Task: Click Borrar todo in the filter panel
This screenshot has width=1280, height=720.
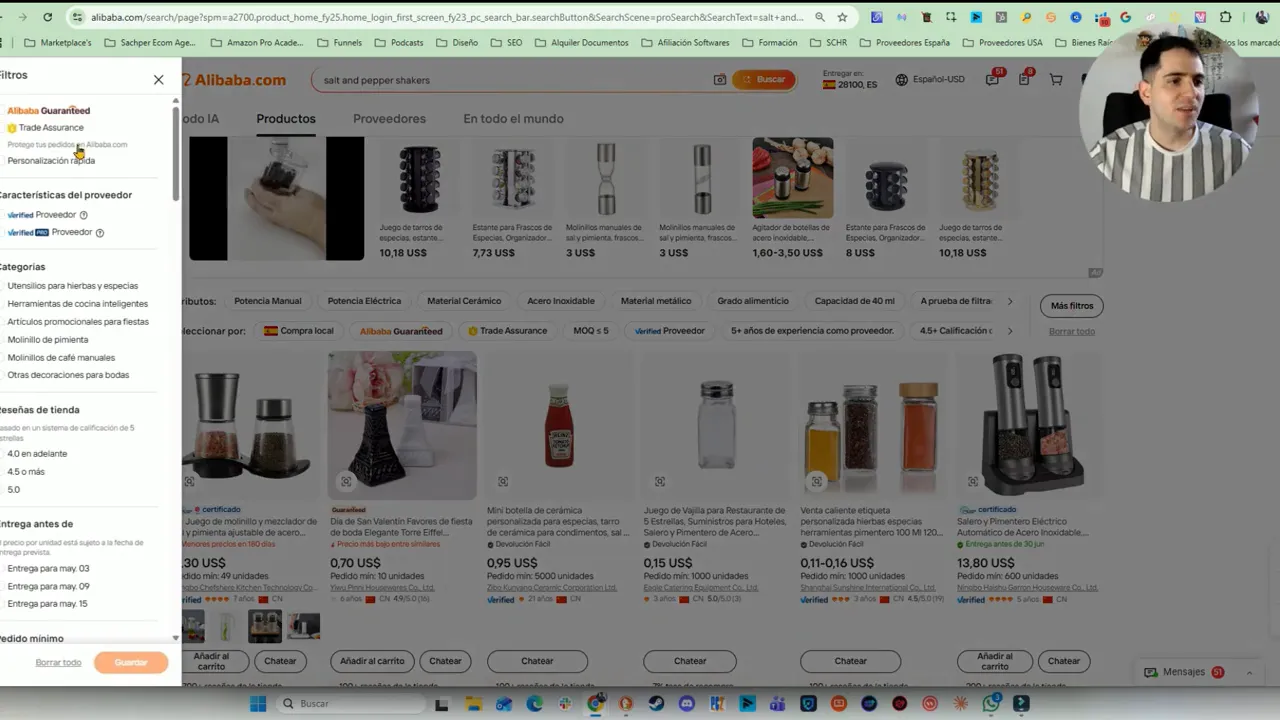Action: (58, 663)
